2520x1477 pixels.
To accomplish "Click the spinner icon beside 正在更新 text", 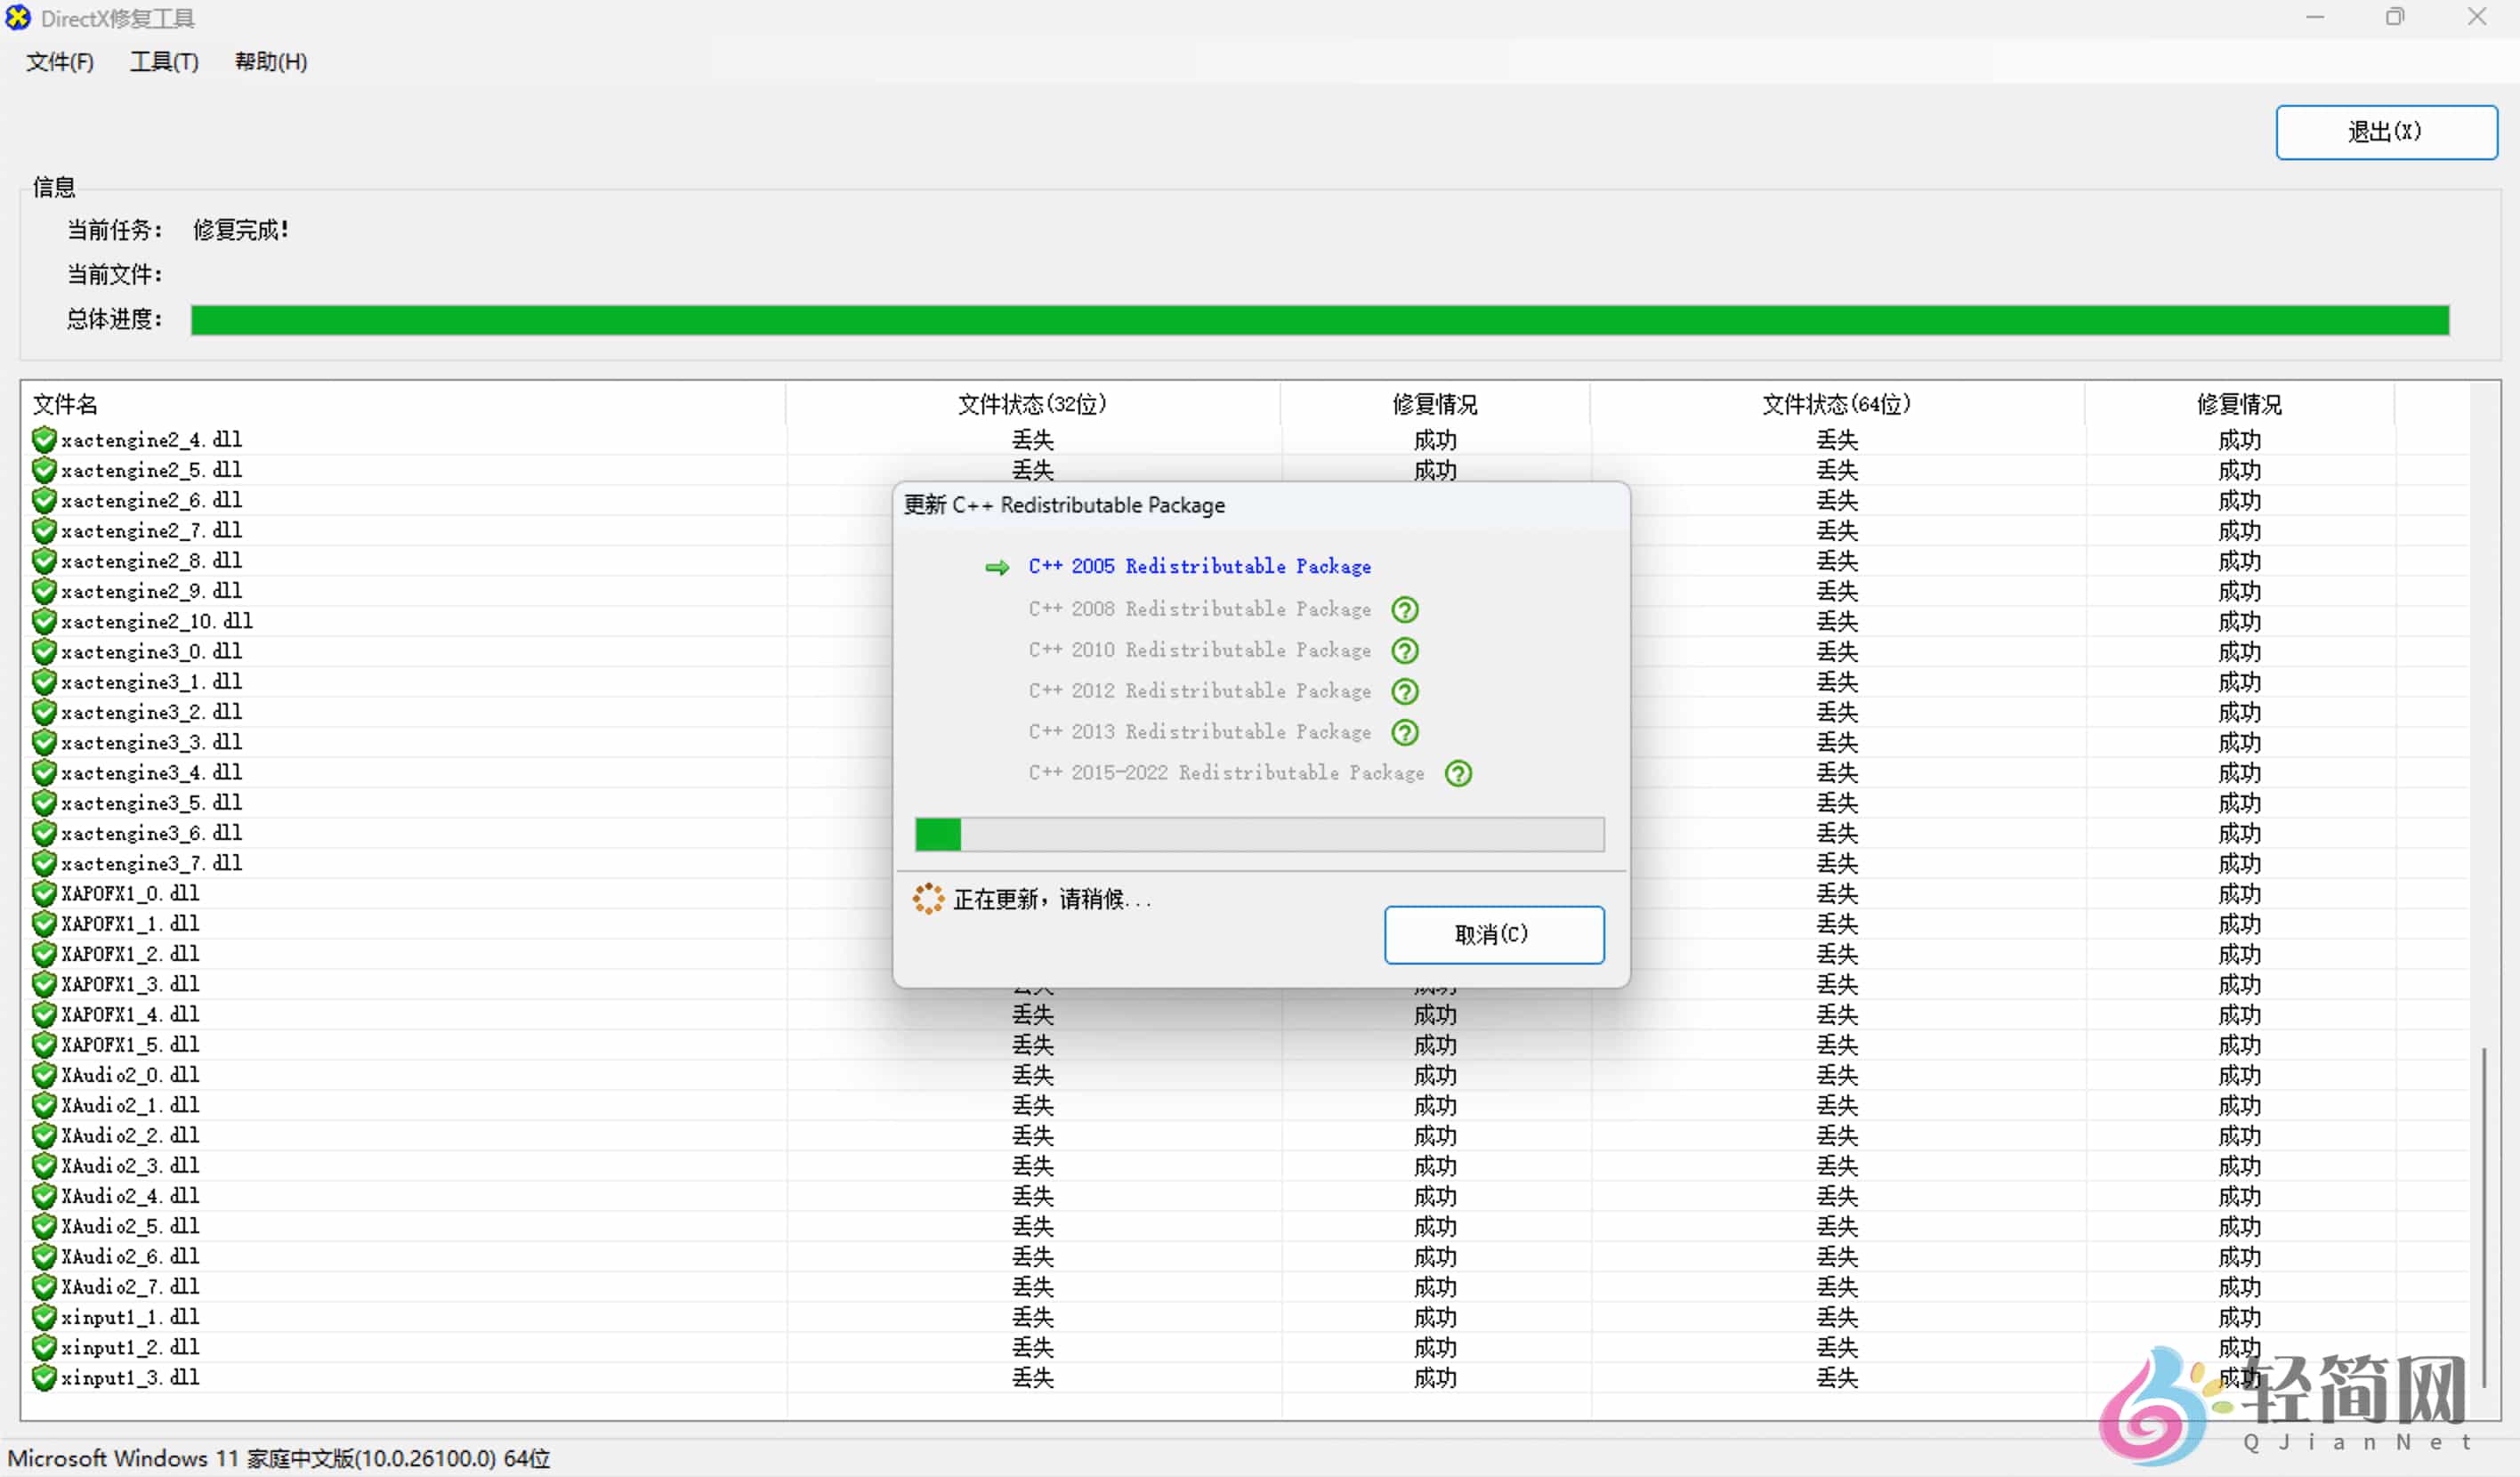I will [928, 899].
